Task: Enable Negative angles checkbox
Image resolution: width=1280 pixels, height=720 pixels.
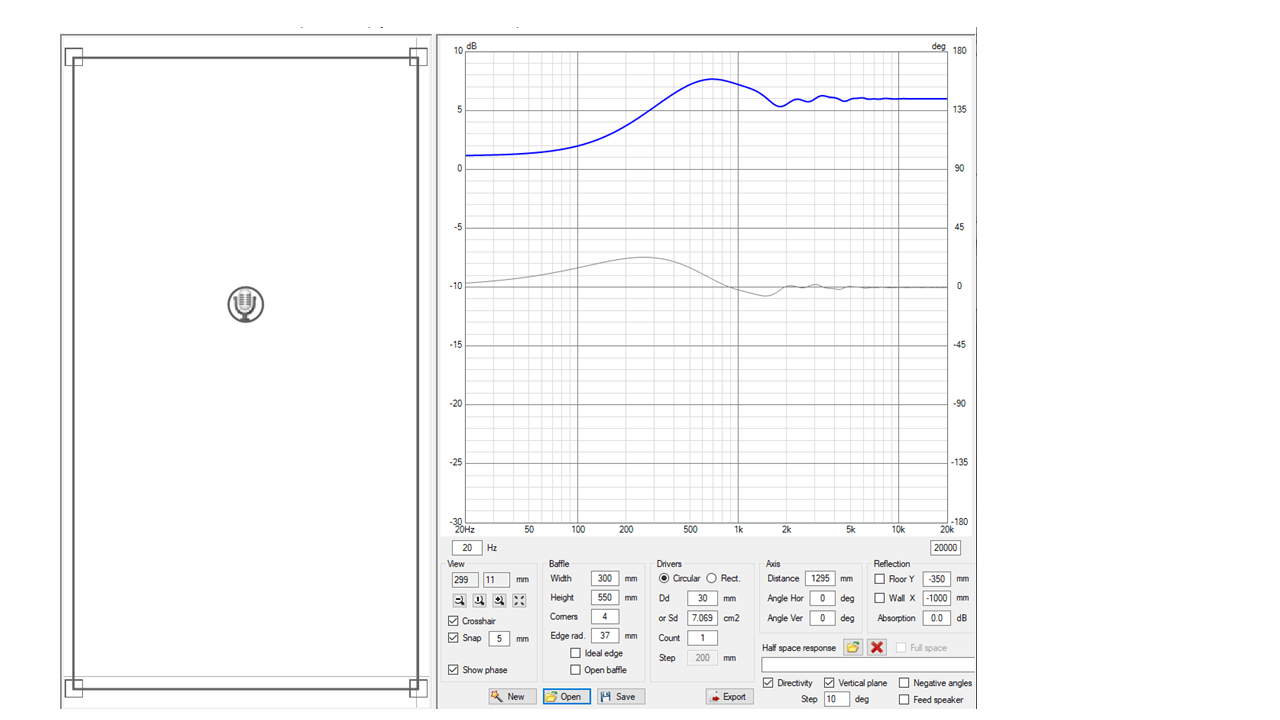Action: [x=904, y=683]
